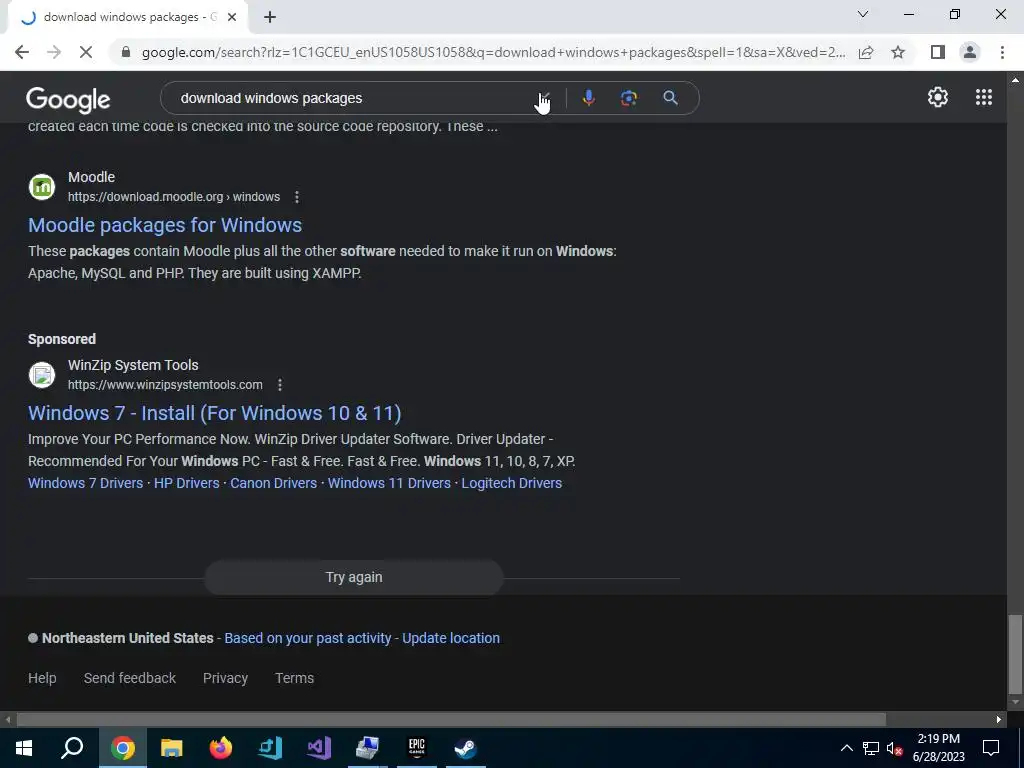Click Update location link
1024x768 pixels.
451,638
